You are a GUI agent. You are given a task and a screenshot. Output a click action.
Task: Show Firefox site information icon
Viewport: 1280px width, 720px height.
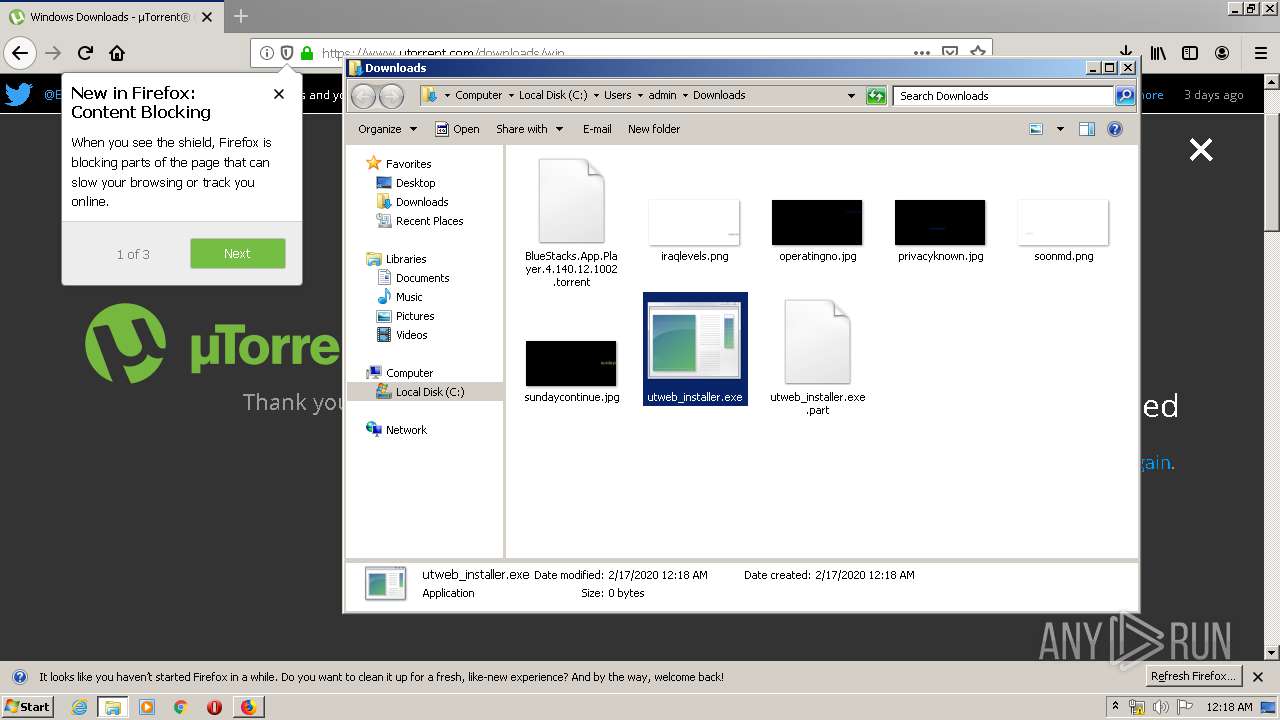[x=267, y=53]
